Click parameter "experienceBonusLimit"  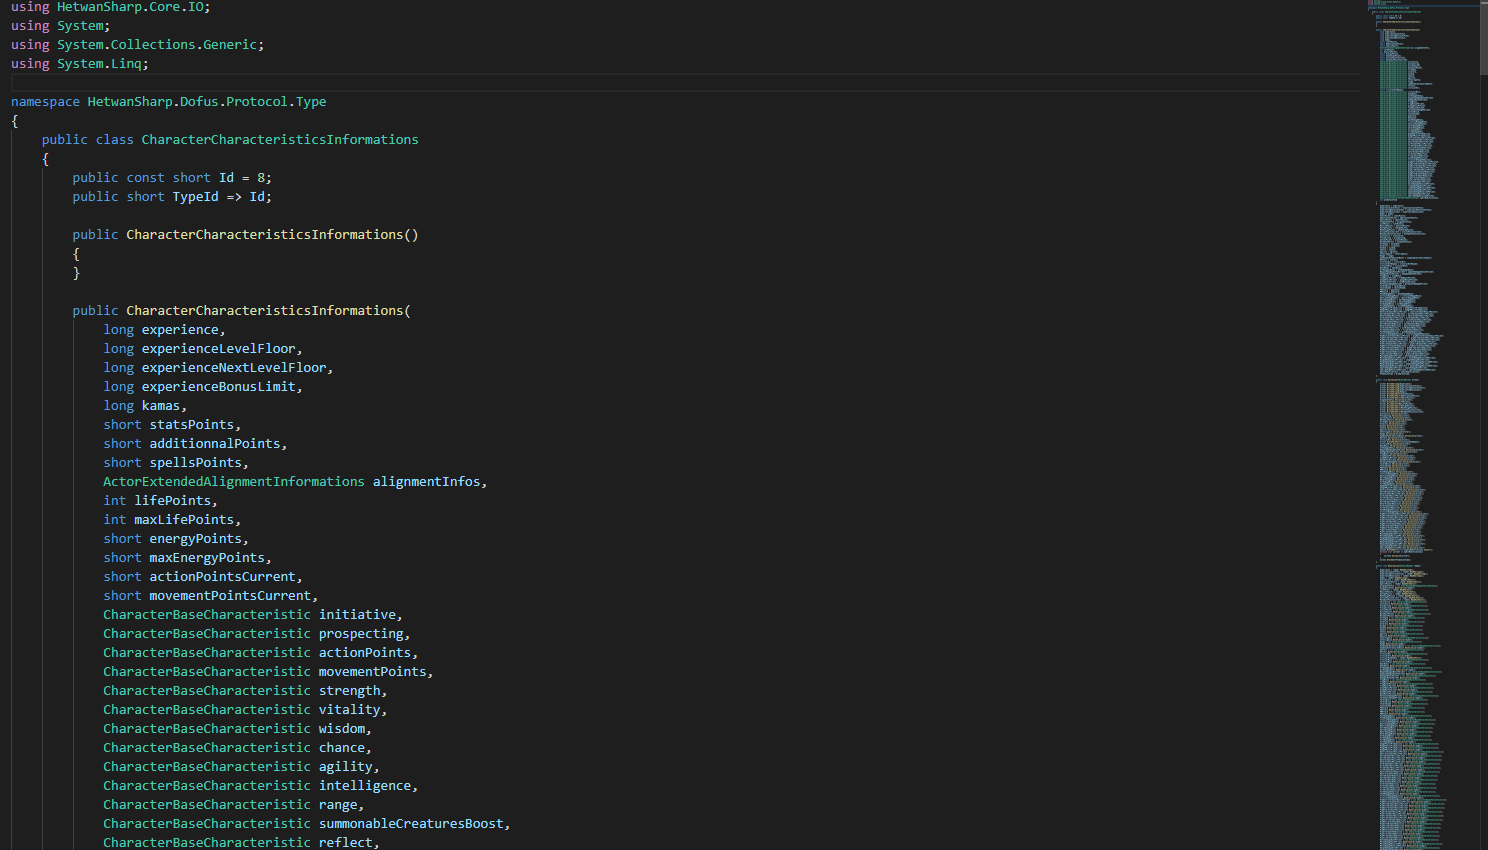click(218, 387)
